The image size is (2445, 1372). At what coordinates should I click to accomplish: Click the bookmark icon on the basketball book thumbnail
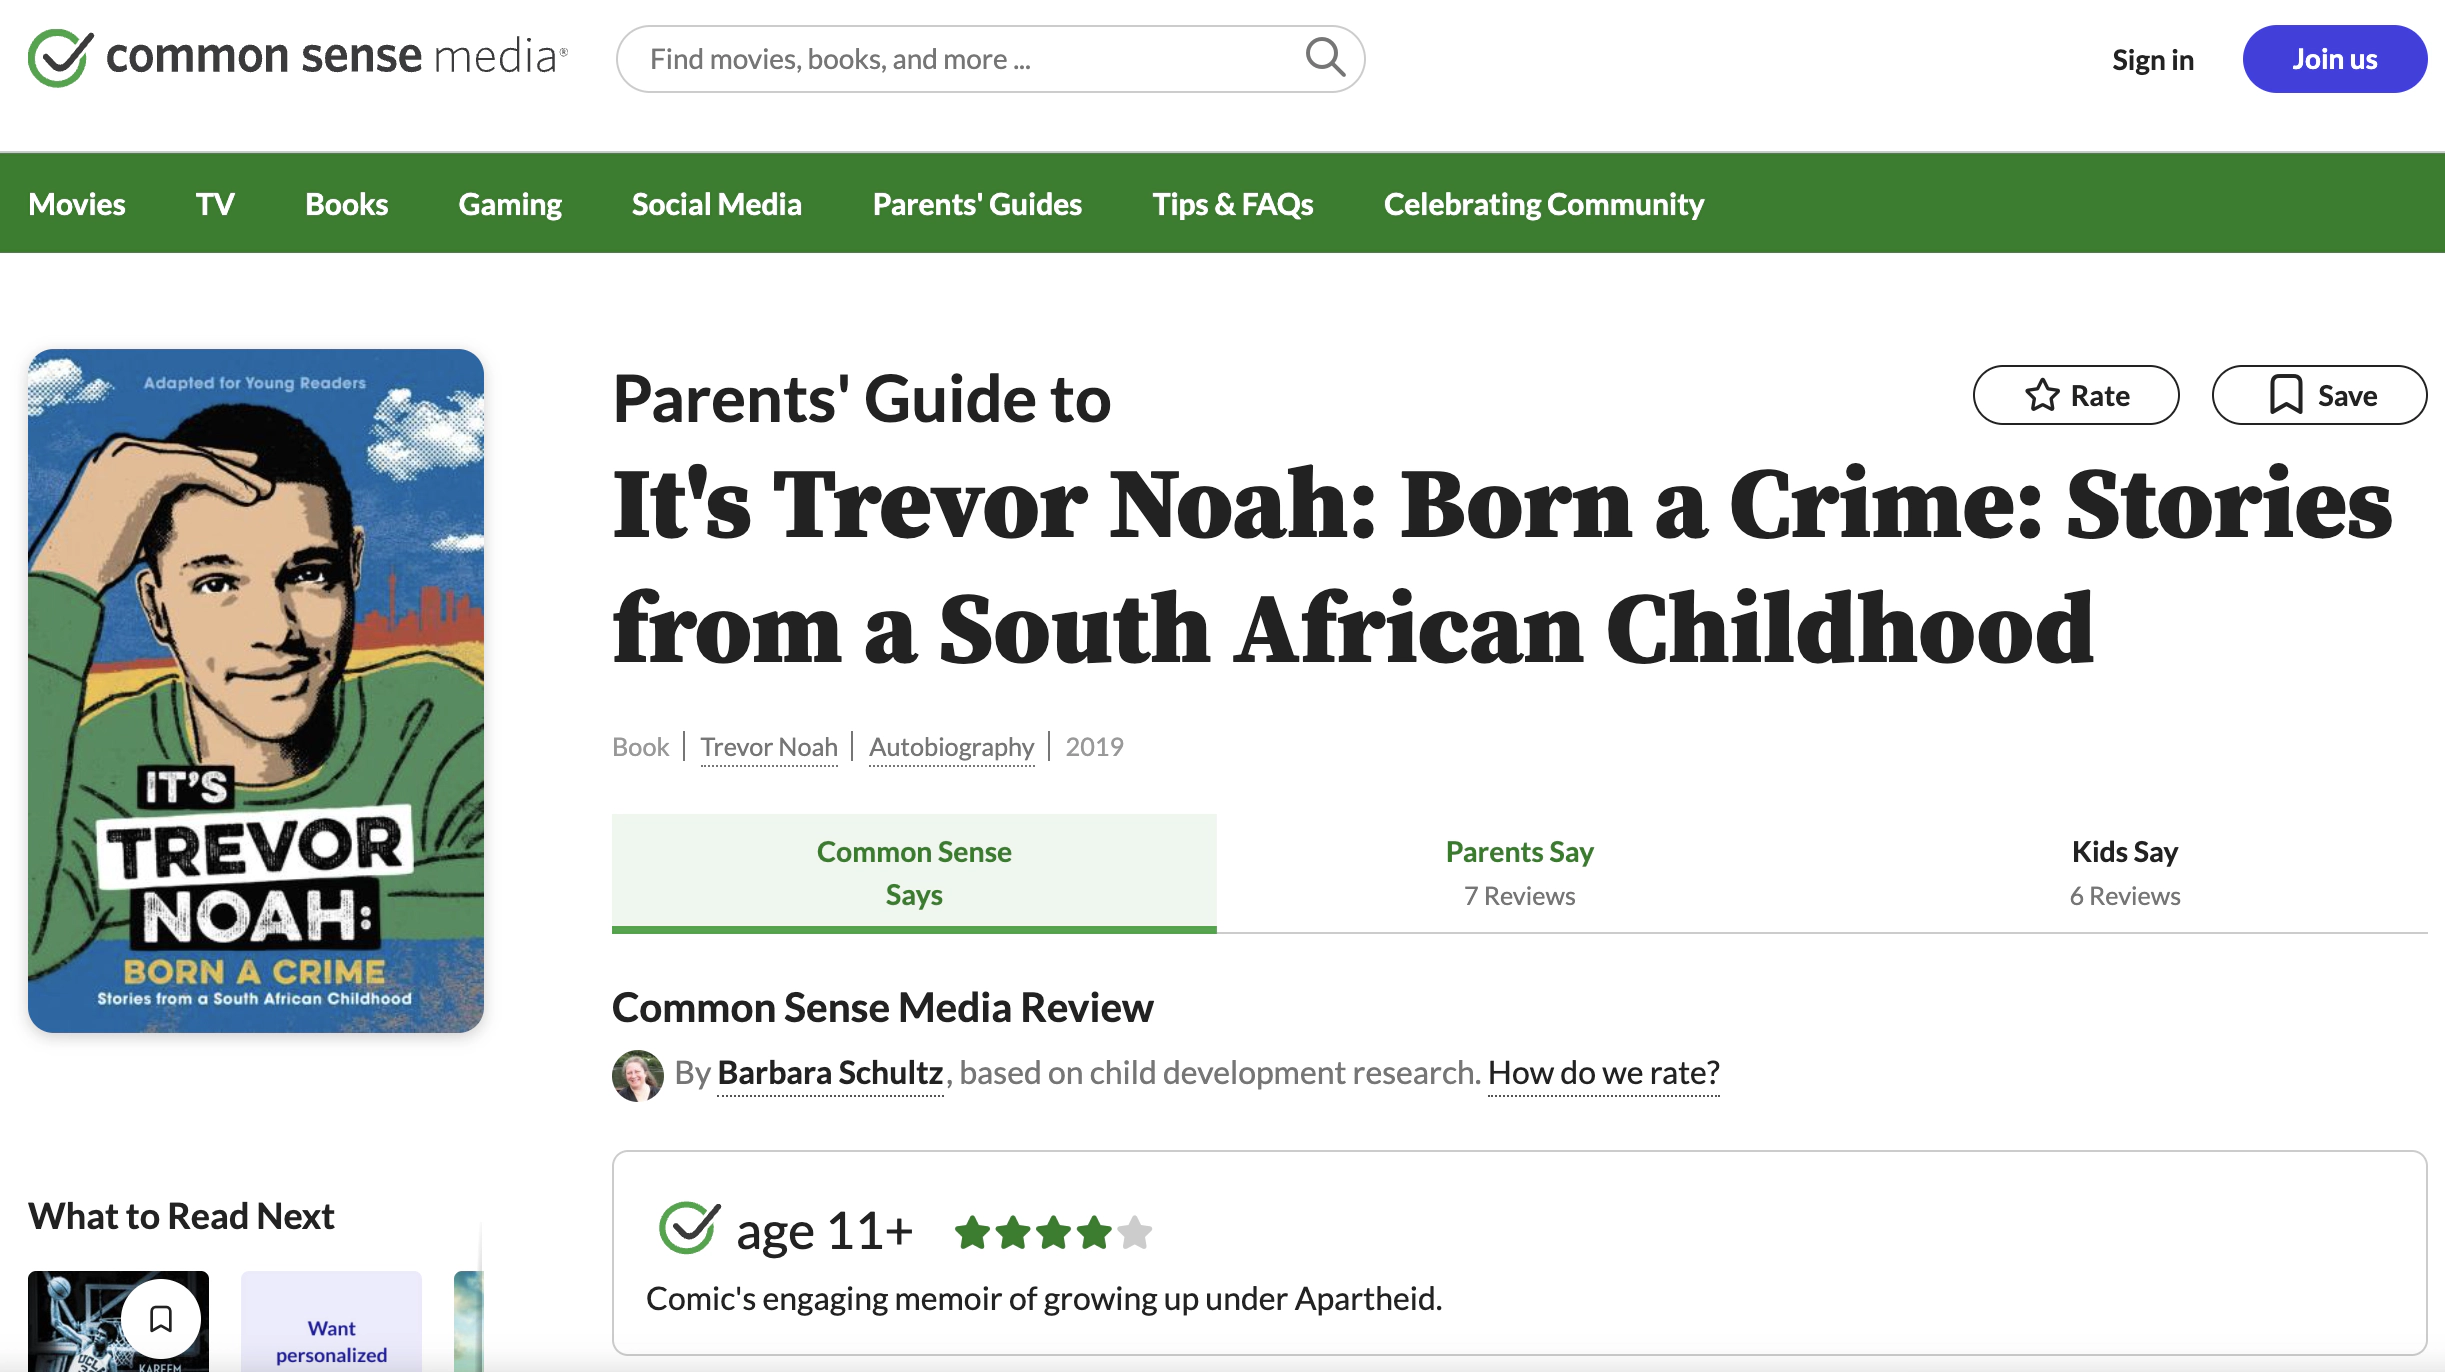point(161,1320)
